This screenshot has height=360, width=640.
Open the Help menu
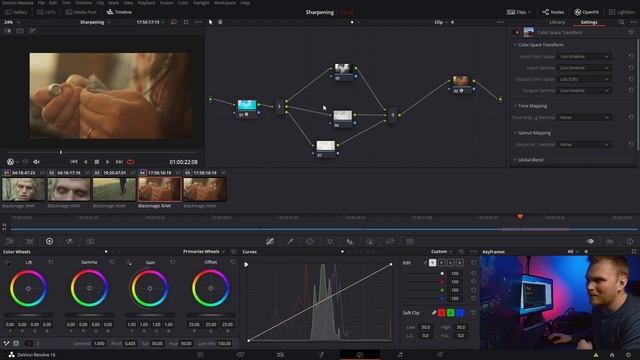(x=245, y=3)
